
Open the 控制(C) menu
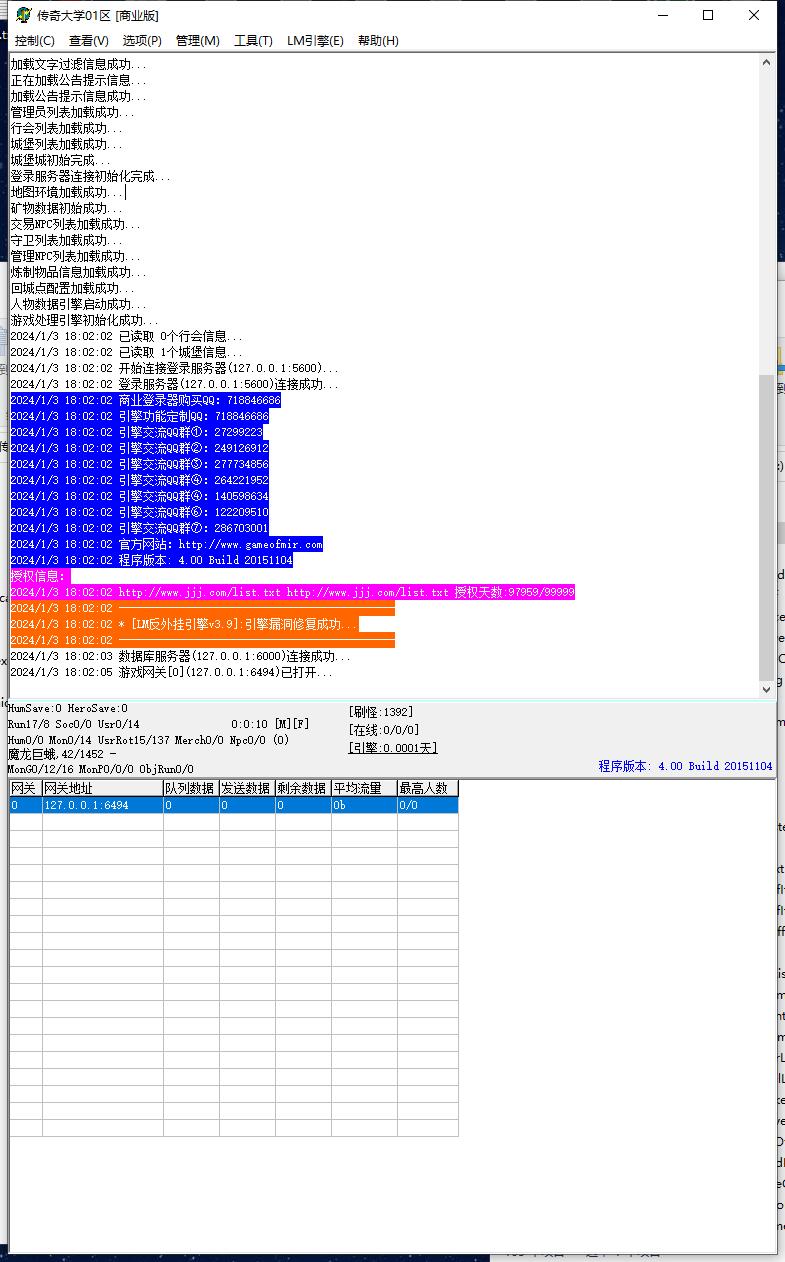point(35,41)
